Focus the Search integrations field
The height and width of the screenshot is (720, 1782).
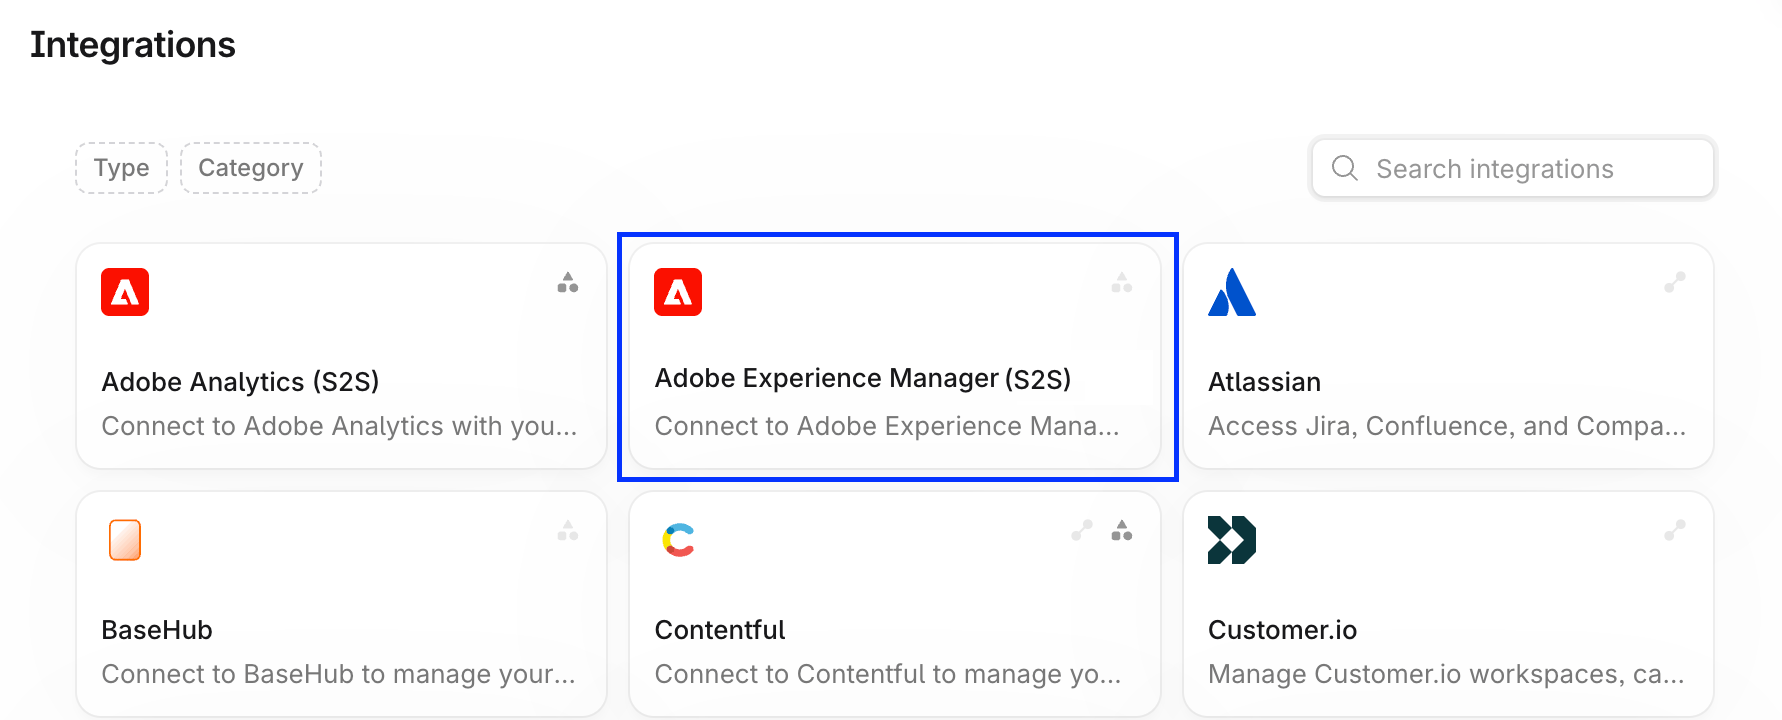click(1513, 168)
